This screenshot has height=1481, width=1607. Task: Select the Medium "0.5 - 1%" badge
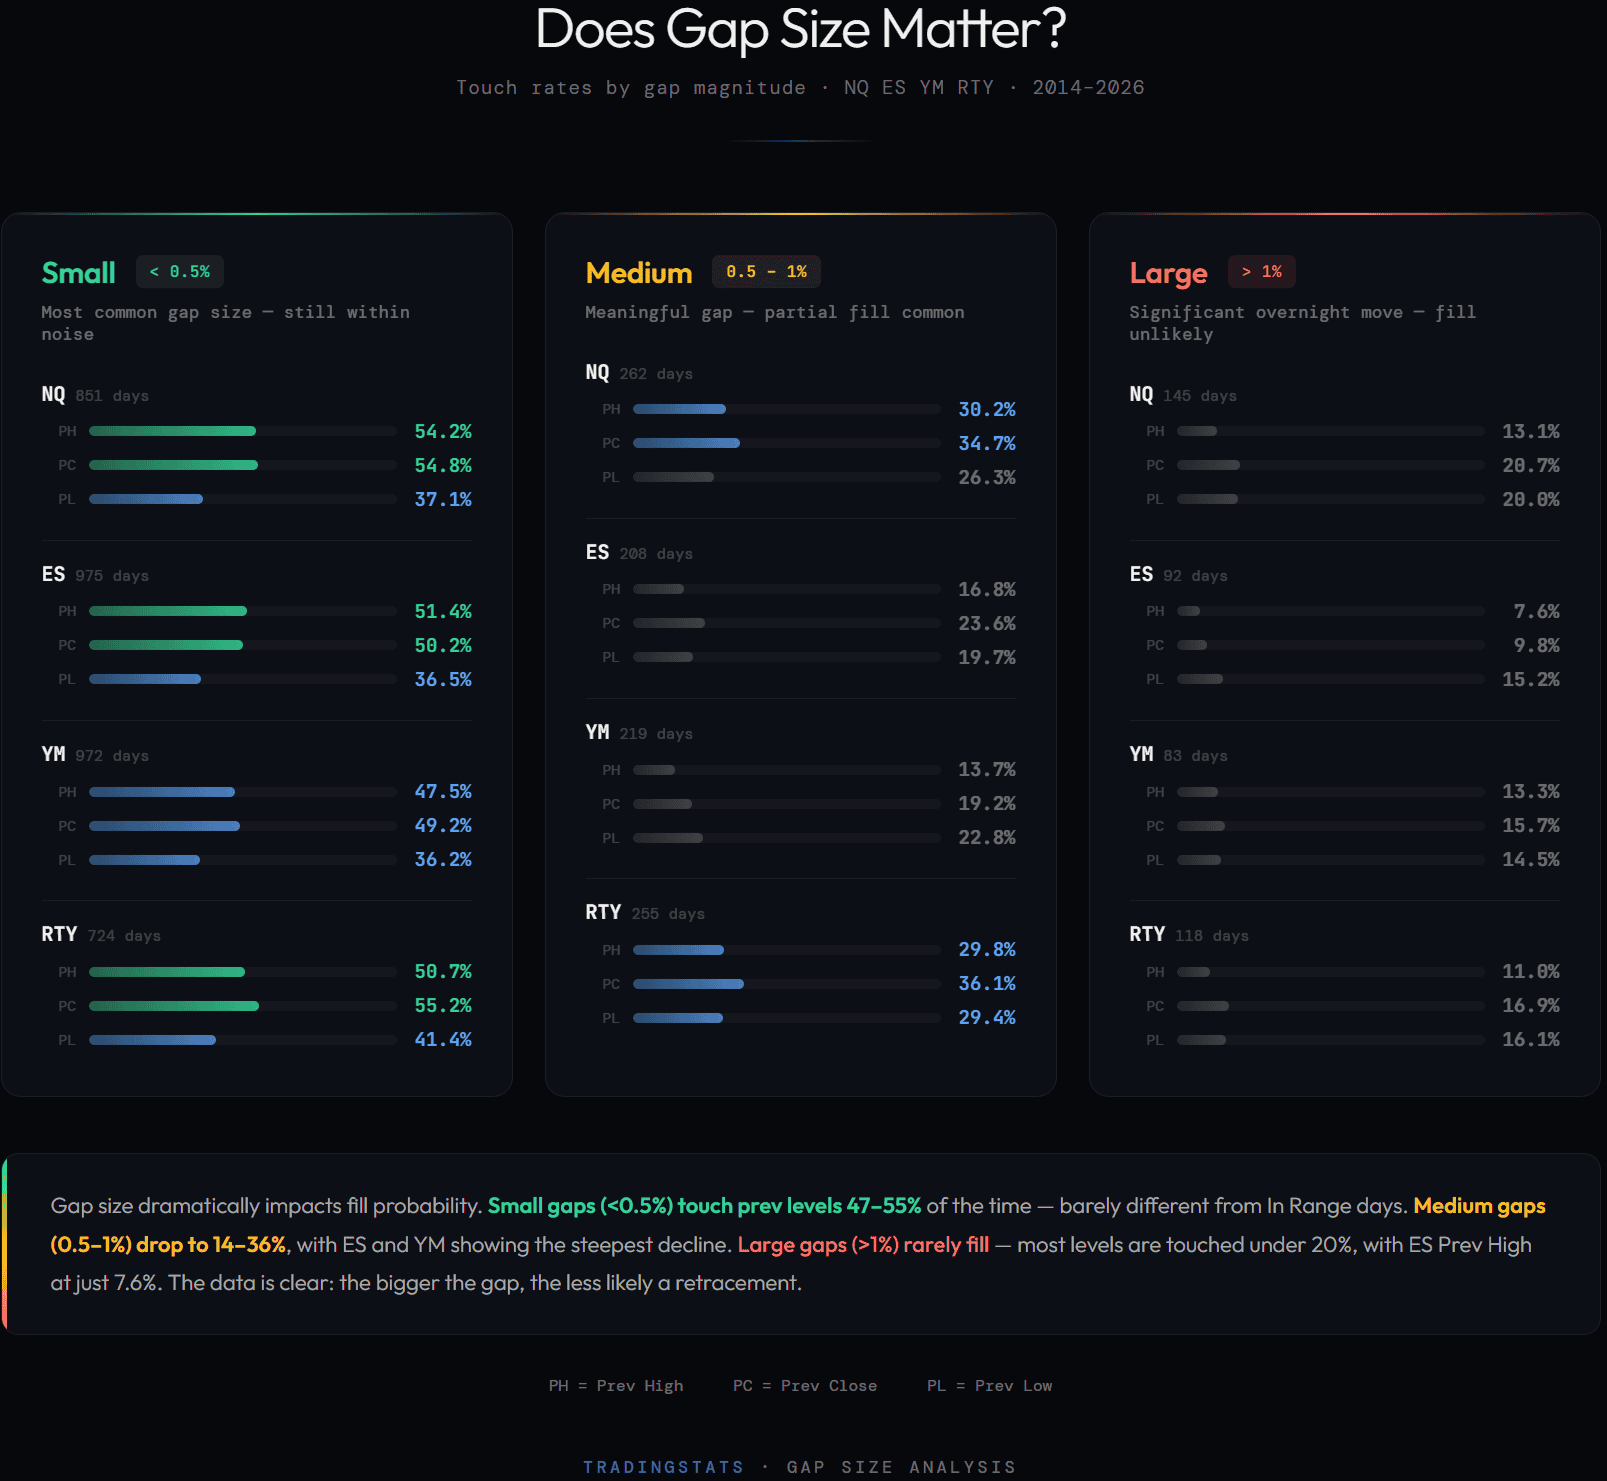pyautogui.click(x=766, y=271)
